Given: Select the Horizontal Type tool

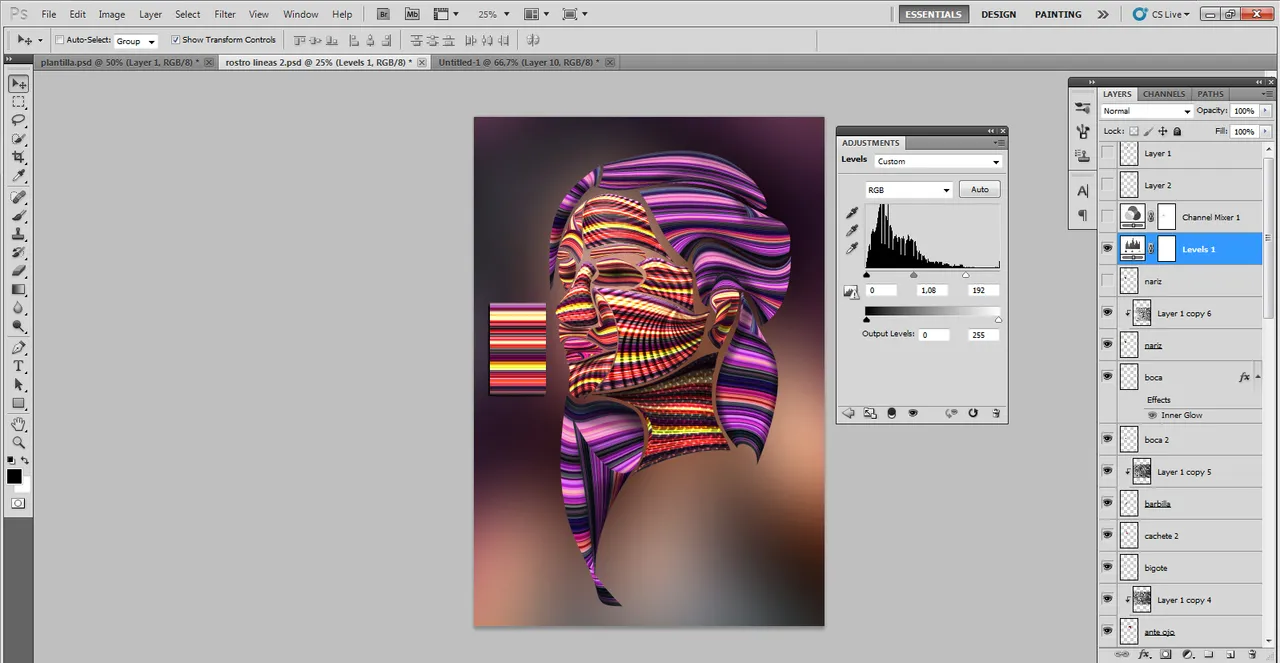Looking at the screenshot, I should 18,366.
